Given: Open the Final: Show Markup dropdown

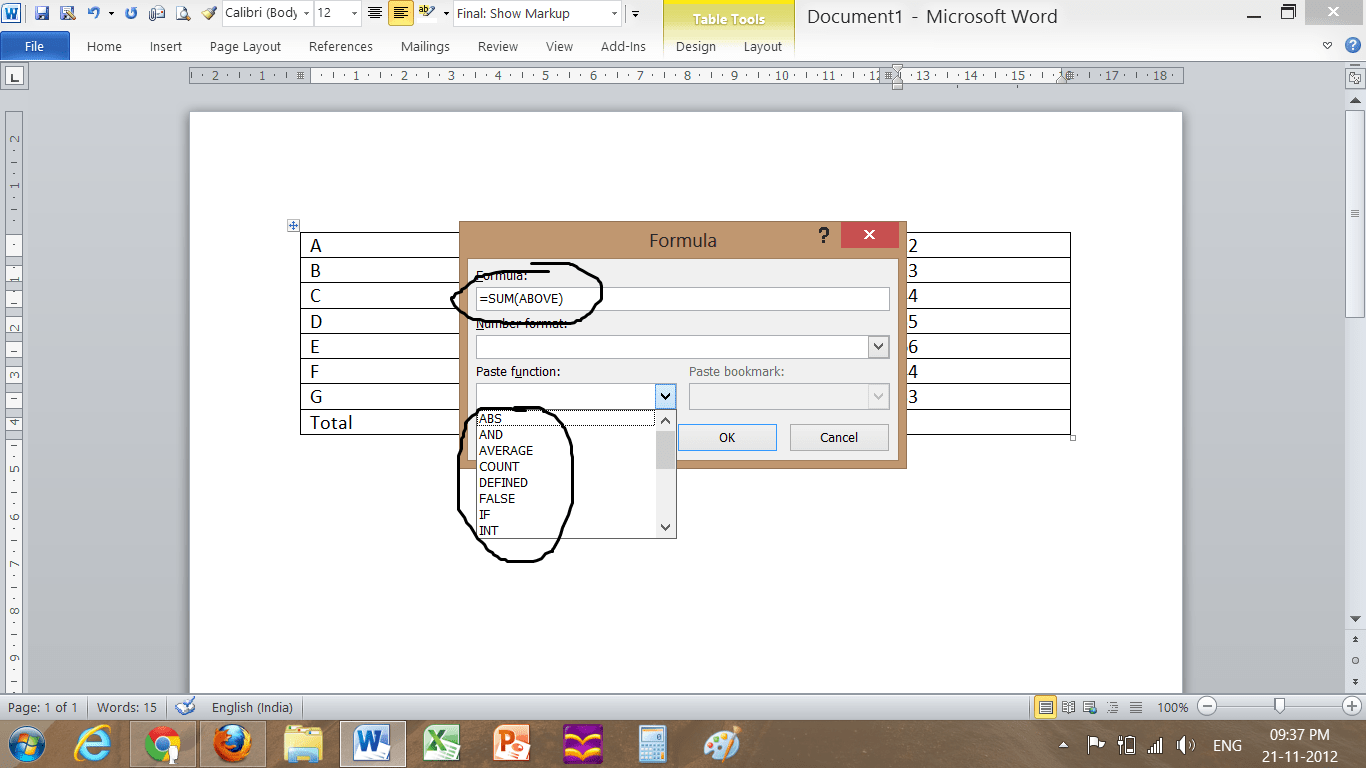Looking at the screenshot, I should [x=613, y=13].
